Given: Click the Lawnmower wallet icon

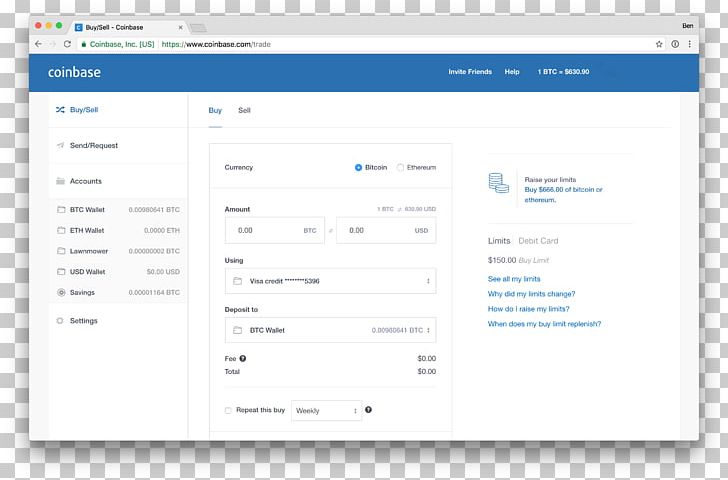Looking at the screenshot, I should pos(61,251).
